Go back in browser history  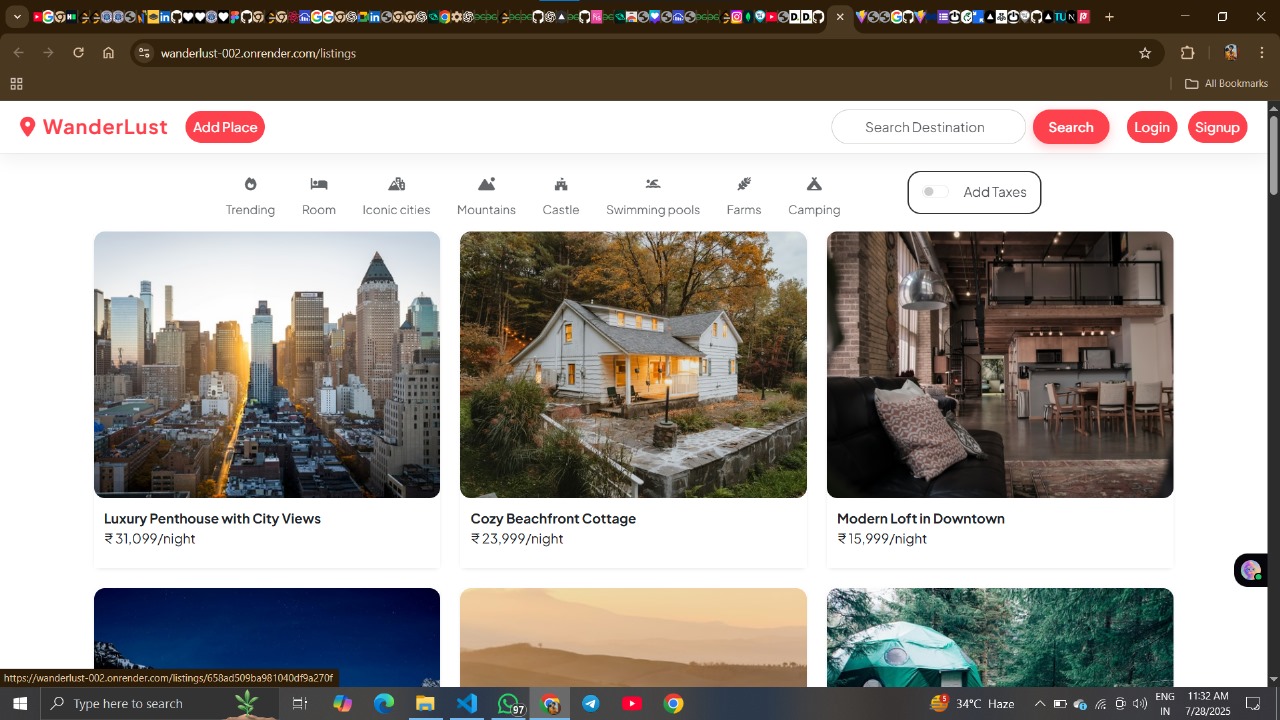18,53
